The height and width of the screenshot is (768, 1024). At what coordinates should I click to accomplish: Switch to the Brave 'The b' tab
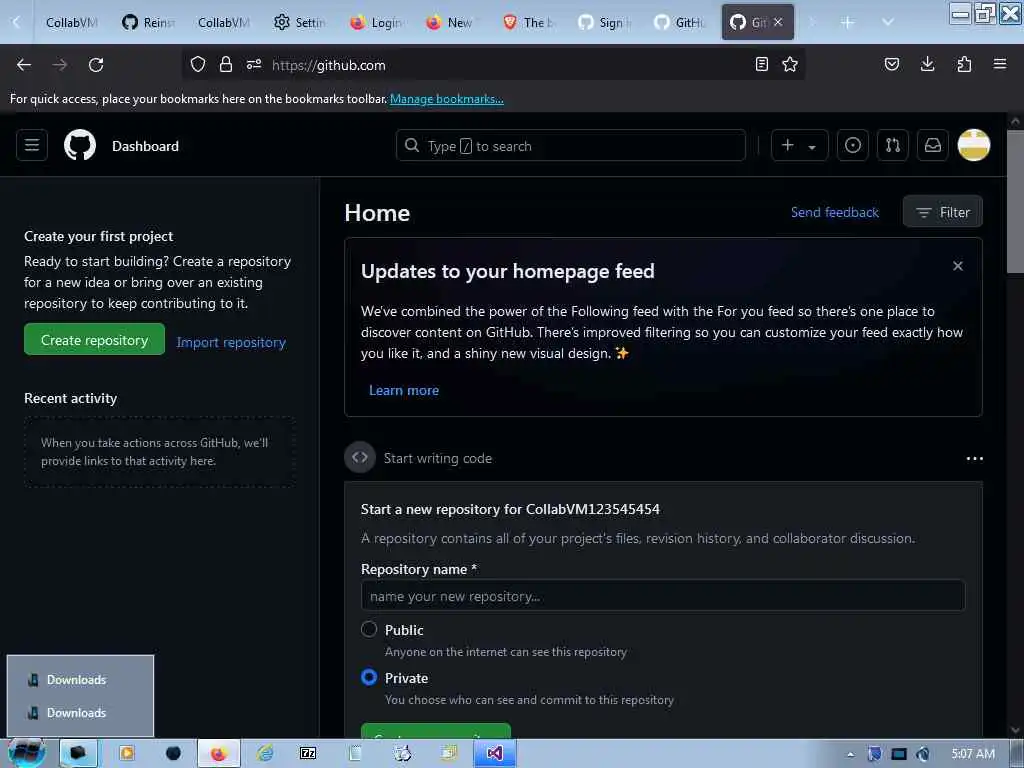click(x=528, y=22)
